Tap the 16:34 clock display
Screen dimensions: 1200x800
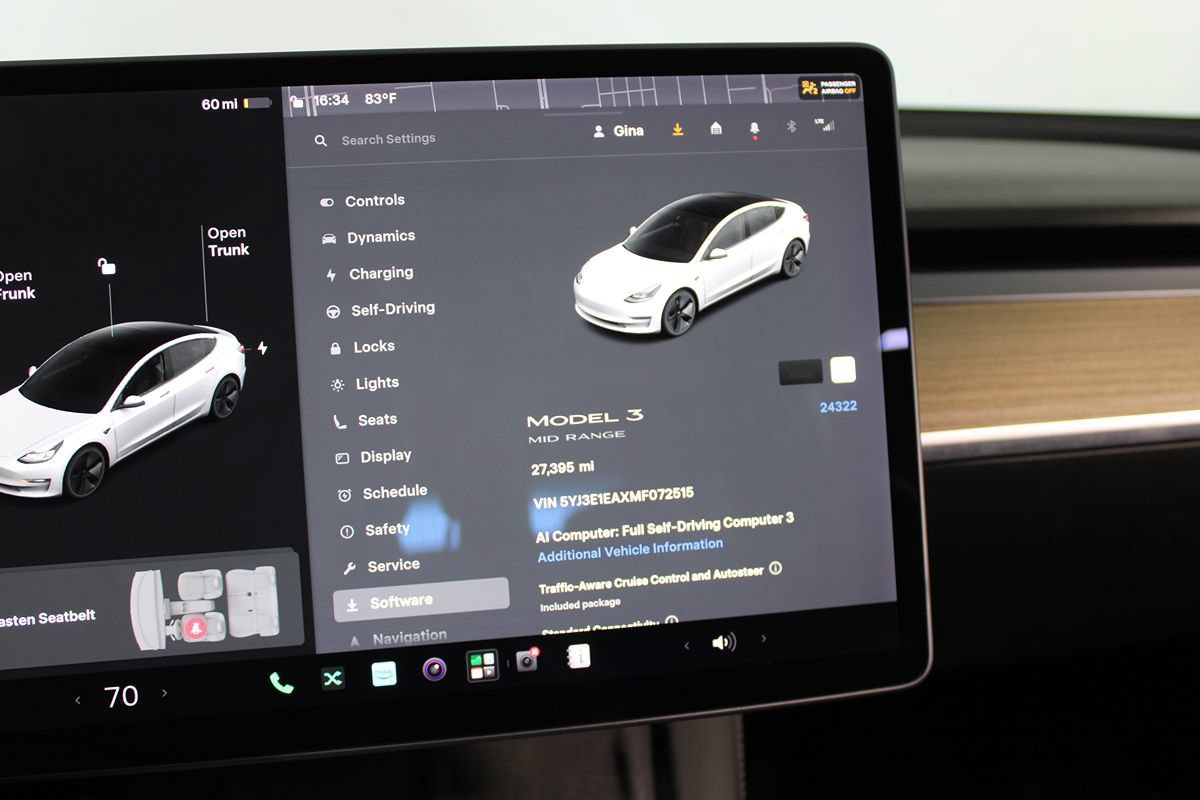tap(330, 101)
